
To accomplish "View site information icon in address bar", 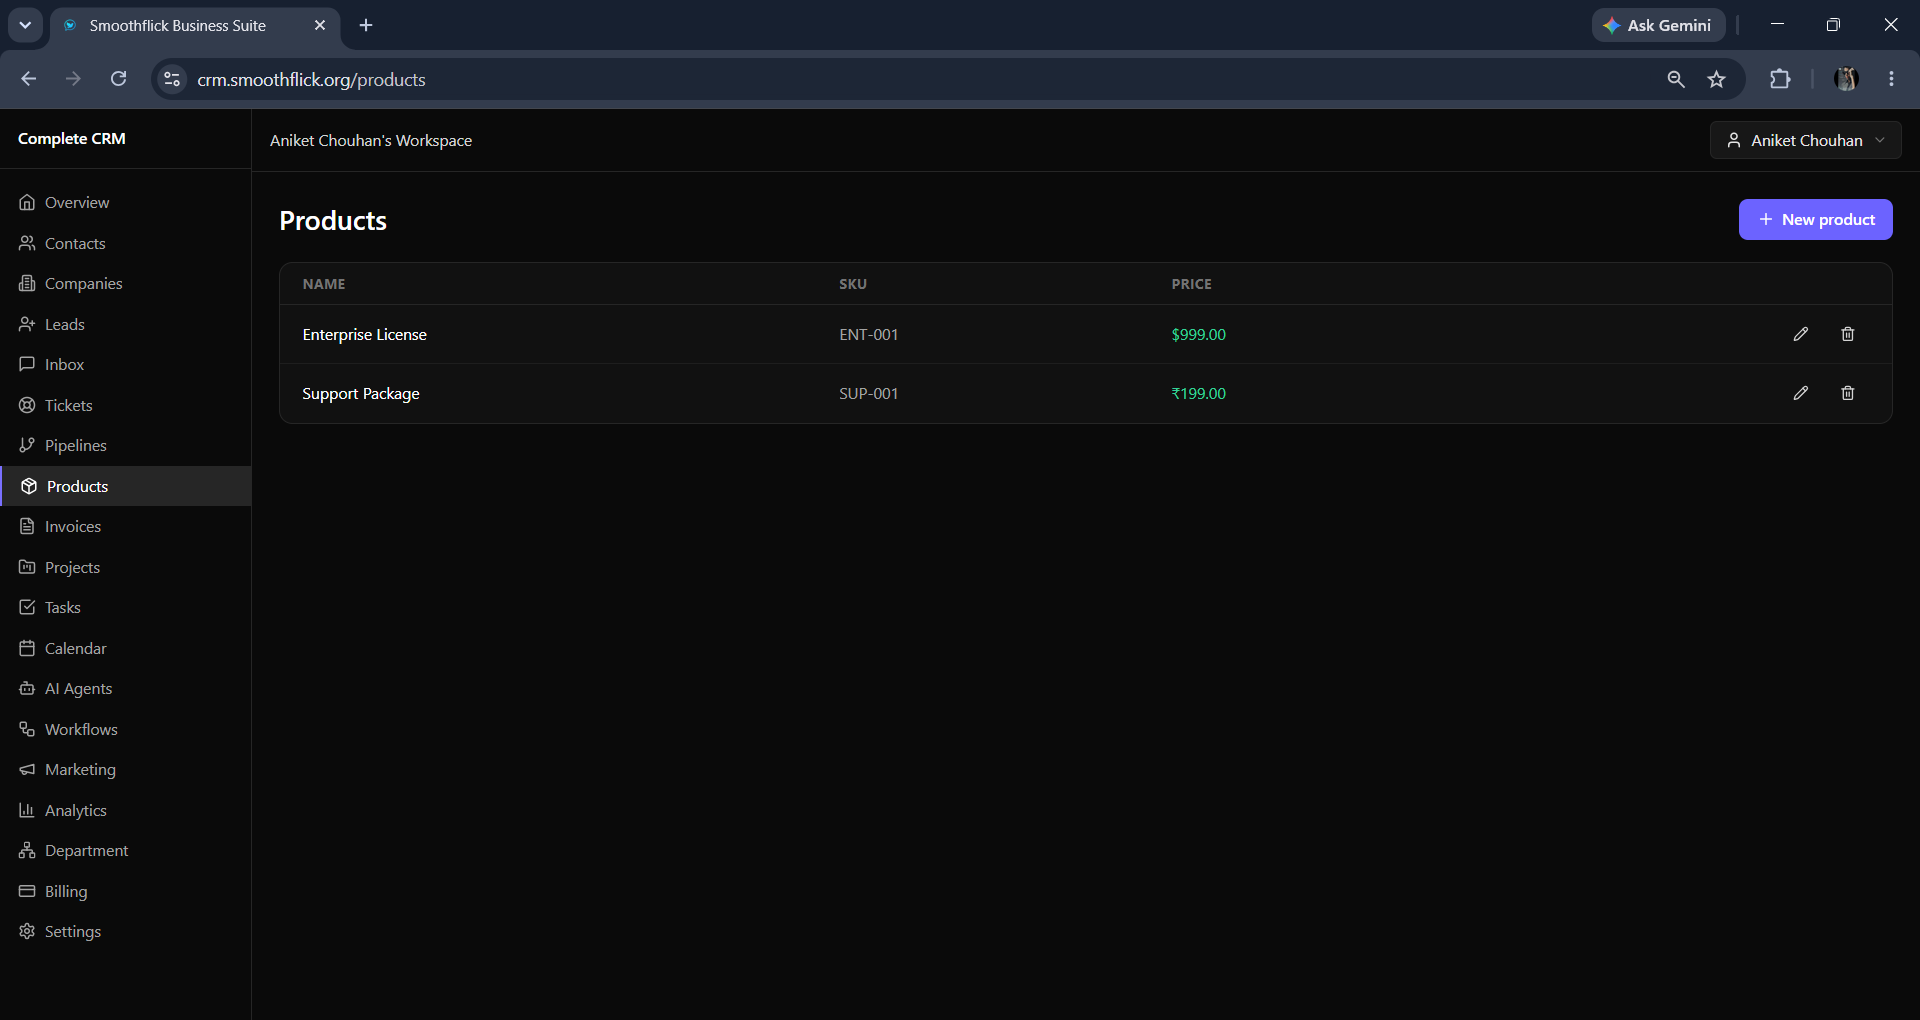I will [172, 79].
